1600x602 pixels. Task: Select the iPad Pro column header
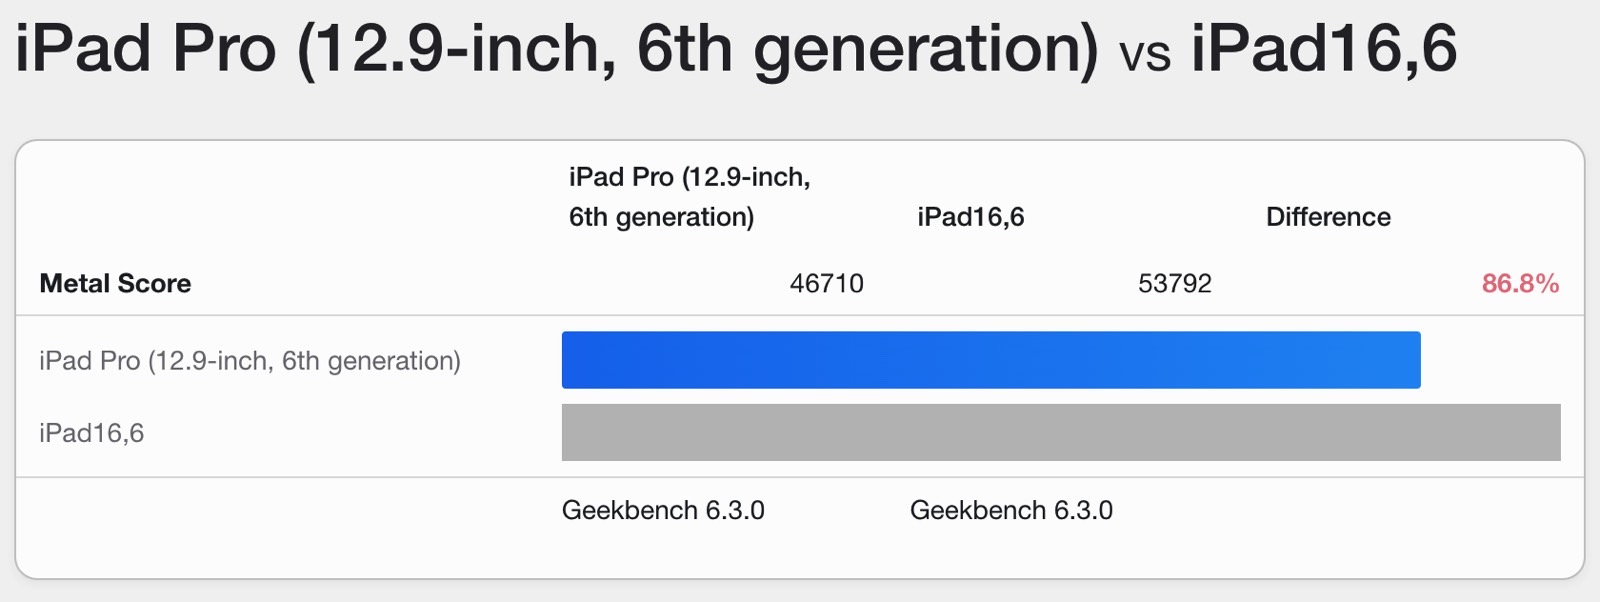690,197
